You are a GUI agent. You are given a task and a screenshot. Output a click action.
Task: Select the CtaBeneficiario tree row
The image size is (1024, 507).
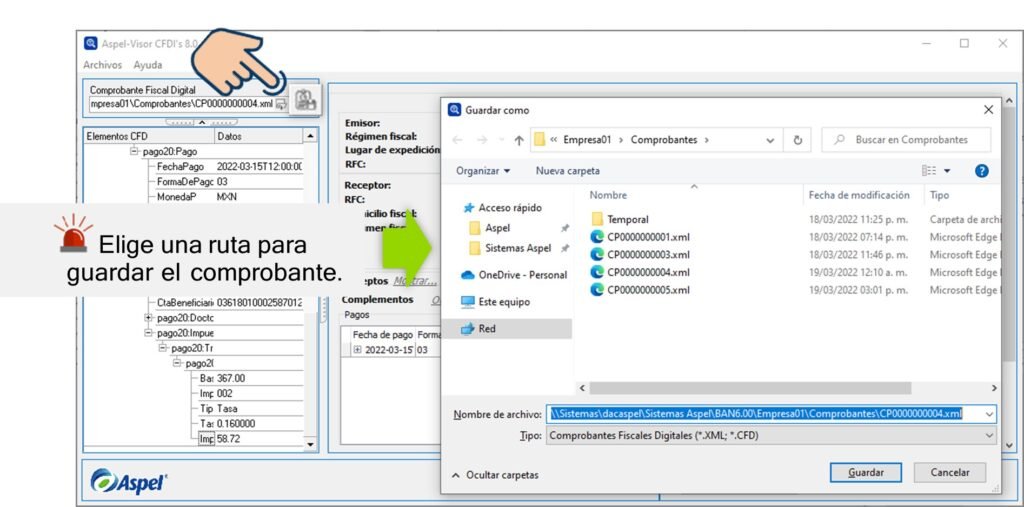coord(229,303)
